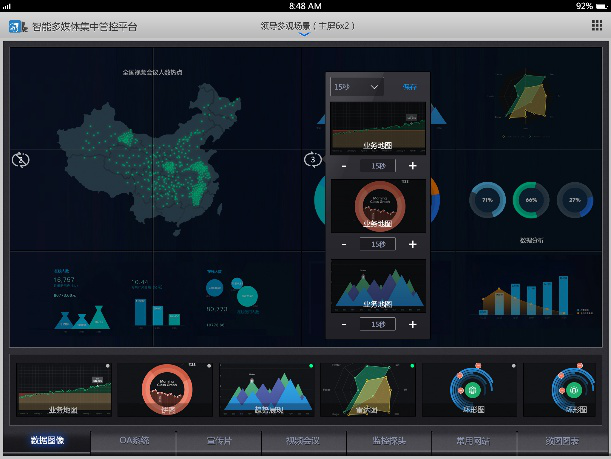Click the 15秒 field under the donut chart

click(x=378, y=244)
